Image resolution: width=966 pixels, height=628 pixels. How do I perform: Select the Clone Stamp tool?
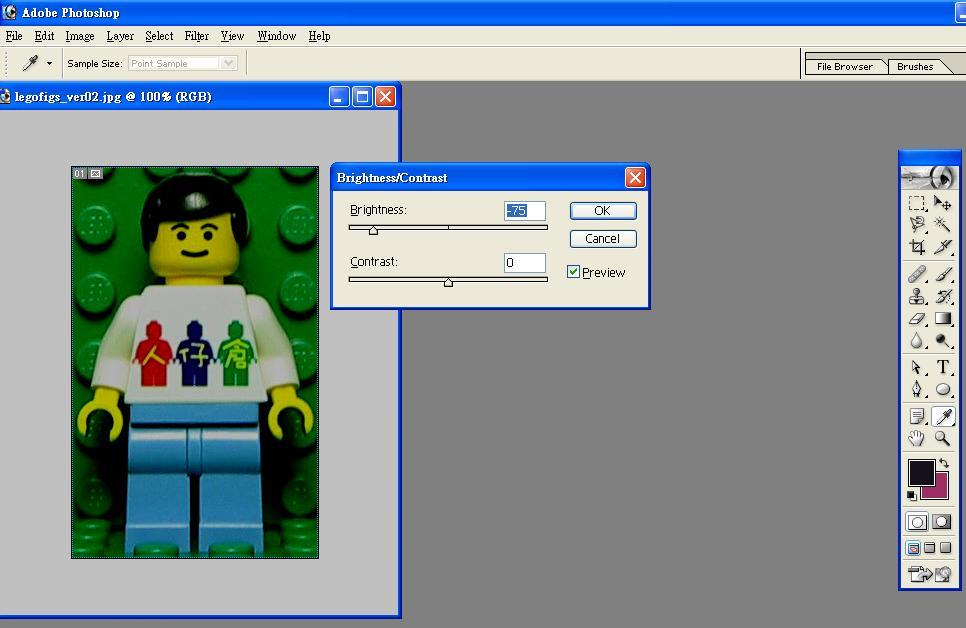pyautogui.click(x=917, y=296)
